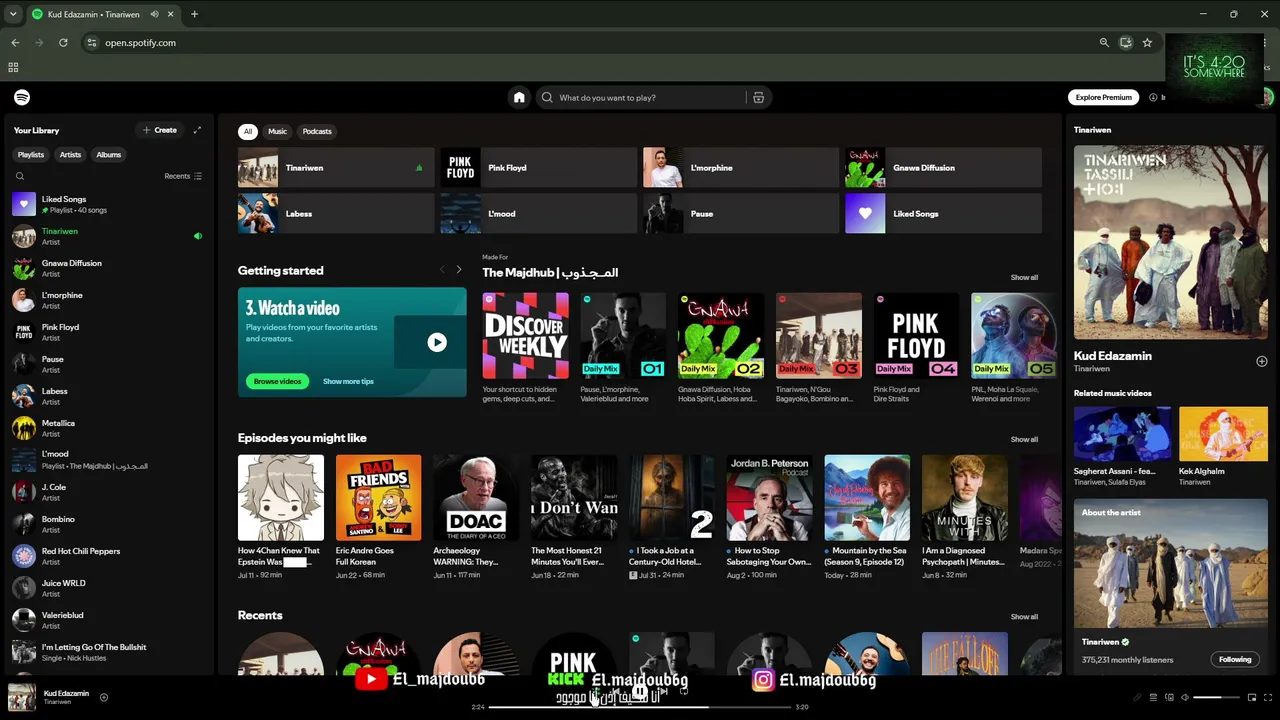The image size is (1280, 720).
Task: Click the Explore Premium button
Action: 1104,97
